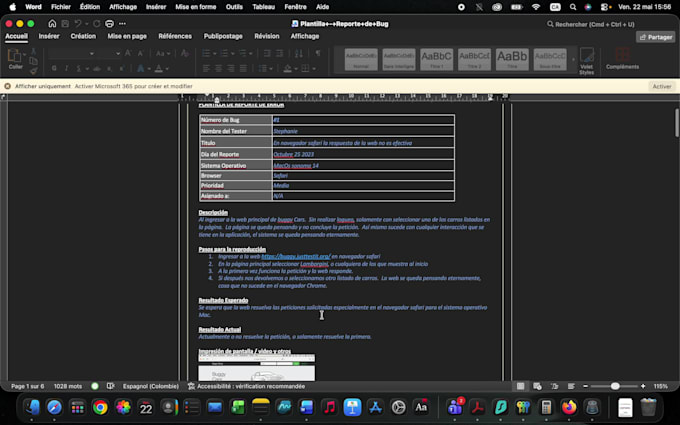Click the align left icon
The image size is (680, 425).
pos(206,69)
